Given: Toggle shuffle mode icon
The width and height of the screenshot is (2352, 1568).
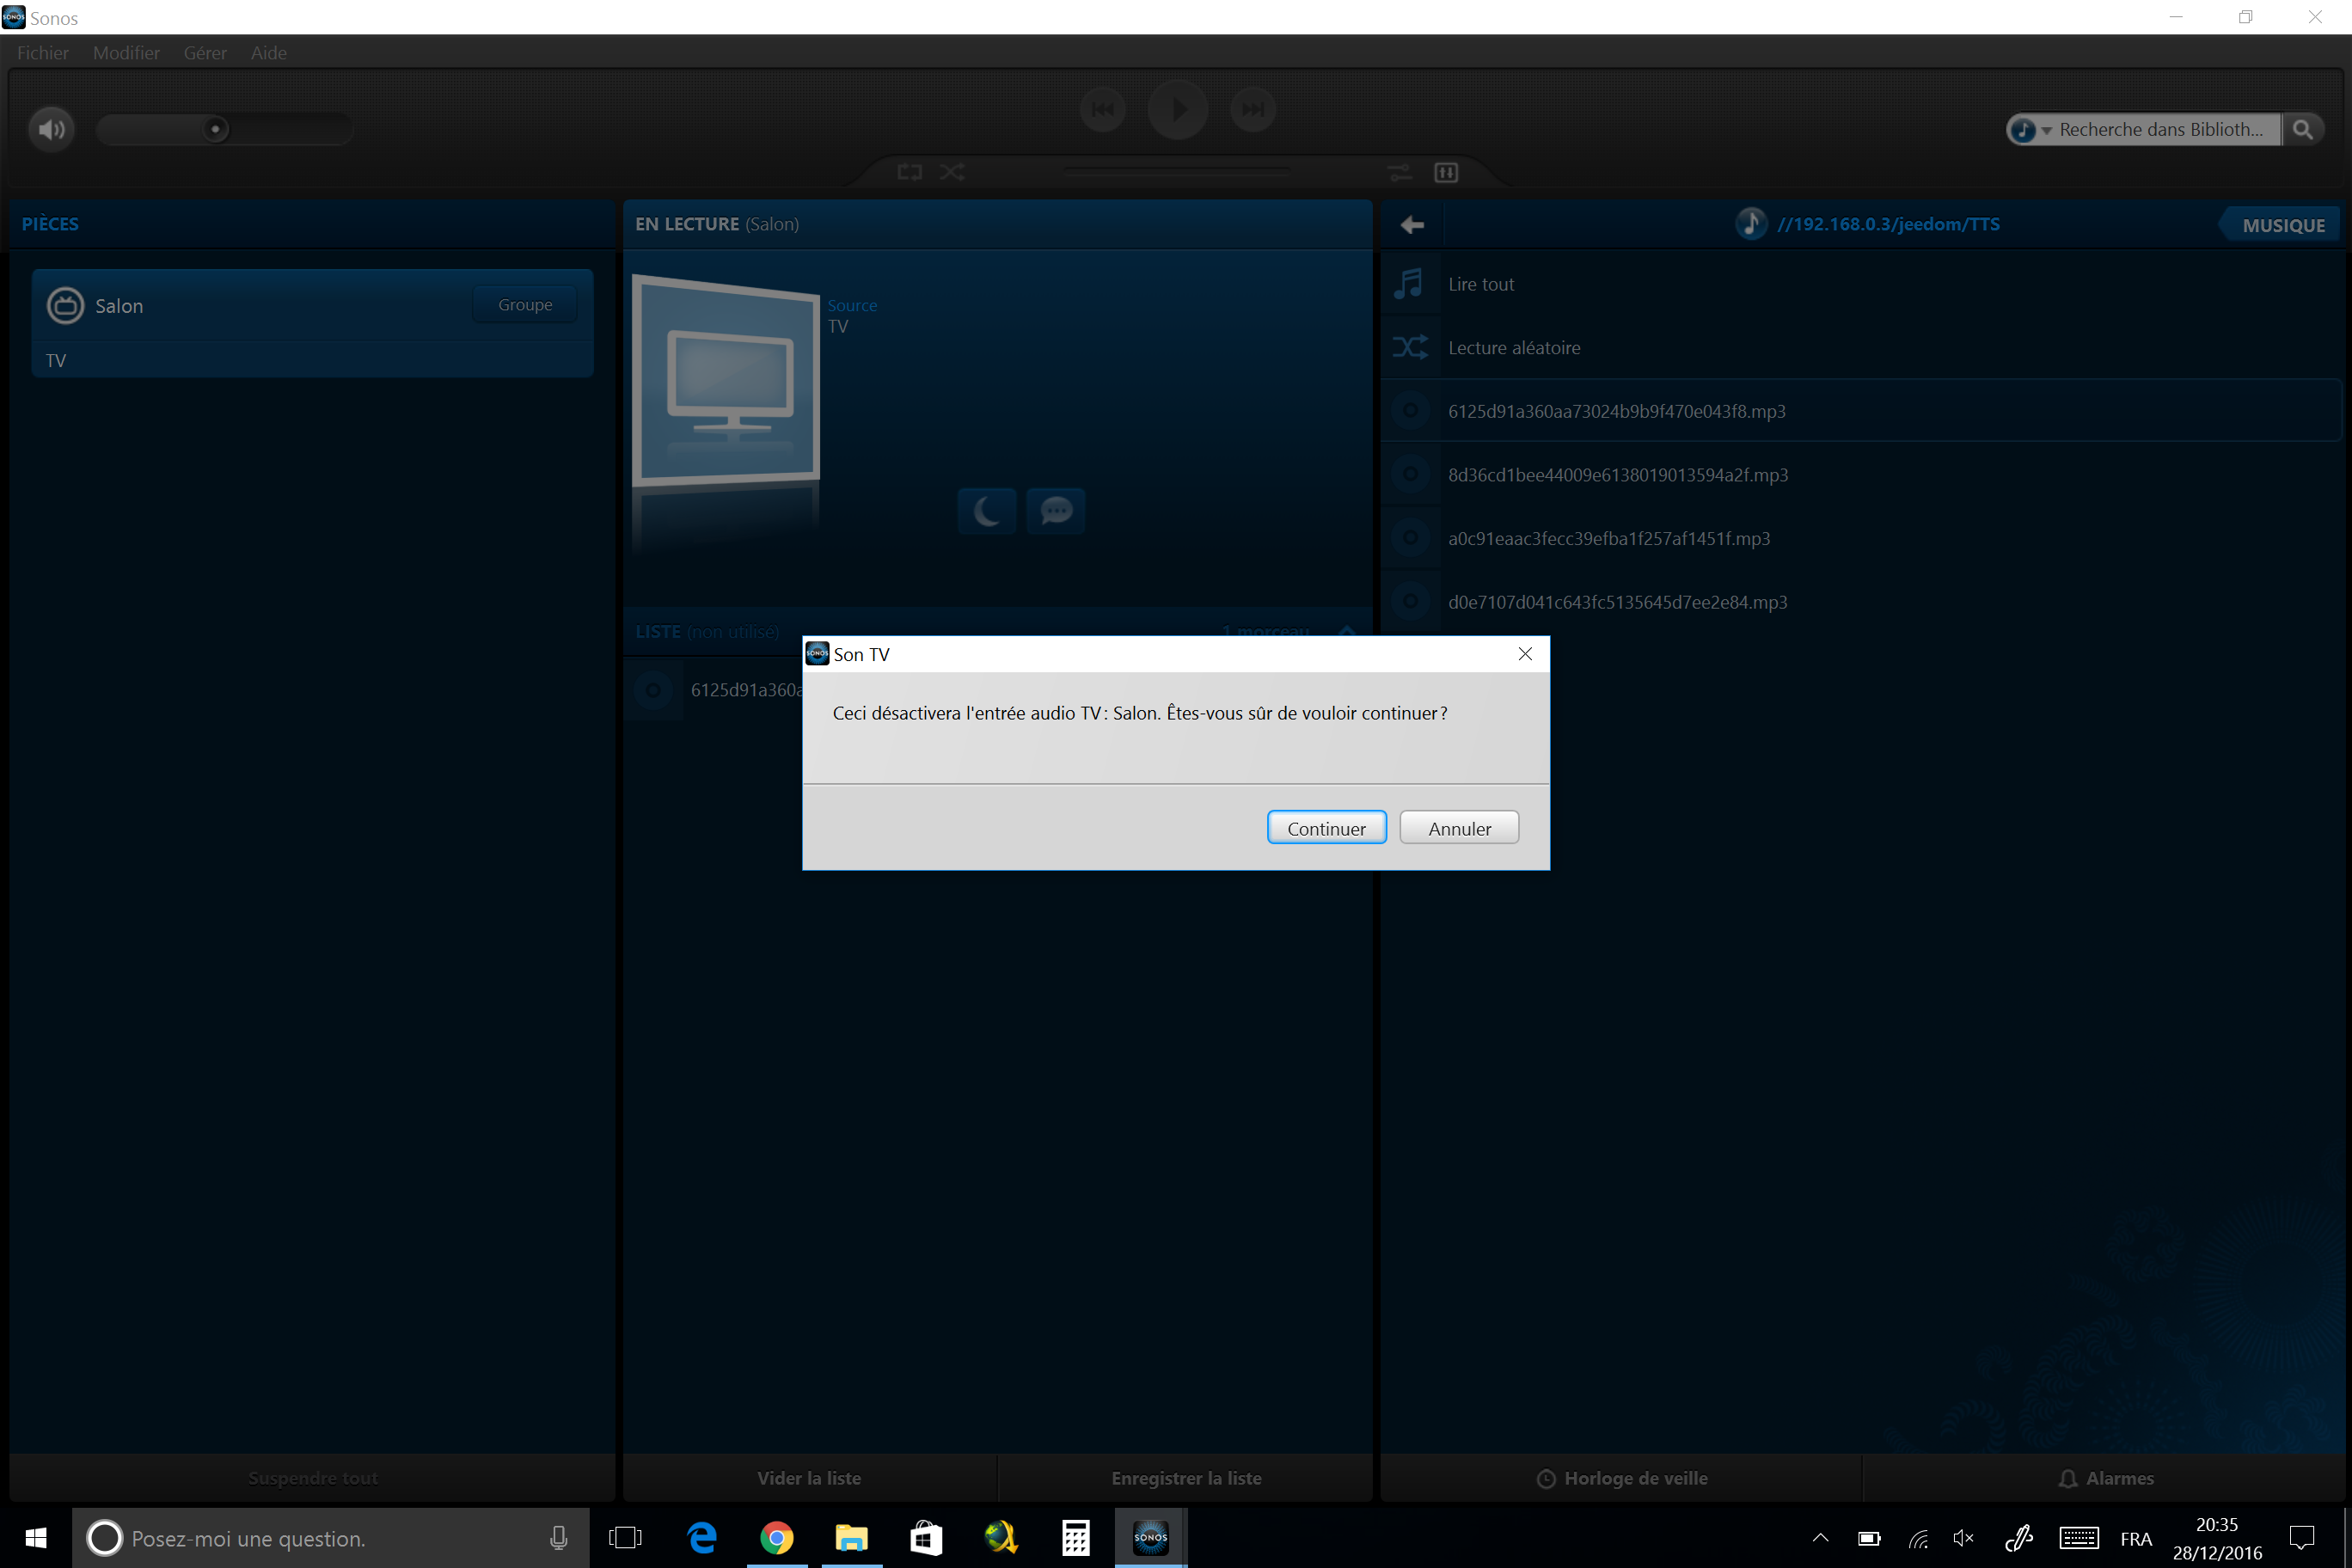Looking at the screenshot, I should 952,172.
